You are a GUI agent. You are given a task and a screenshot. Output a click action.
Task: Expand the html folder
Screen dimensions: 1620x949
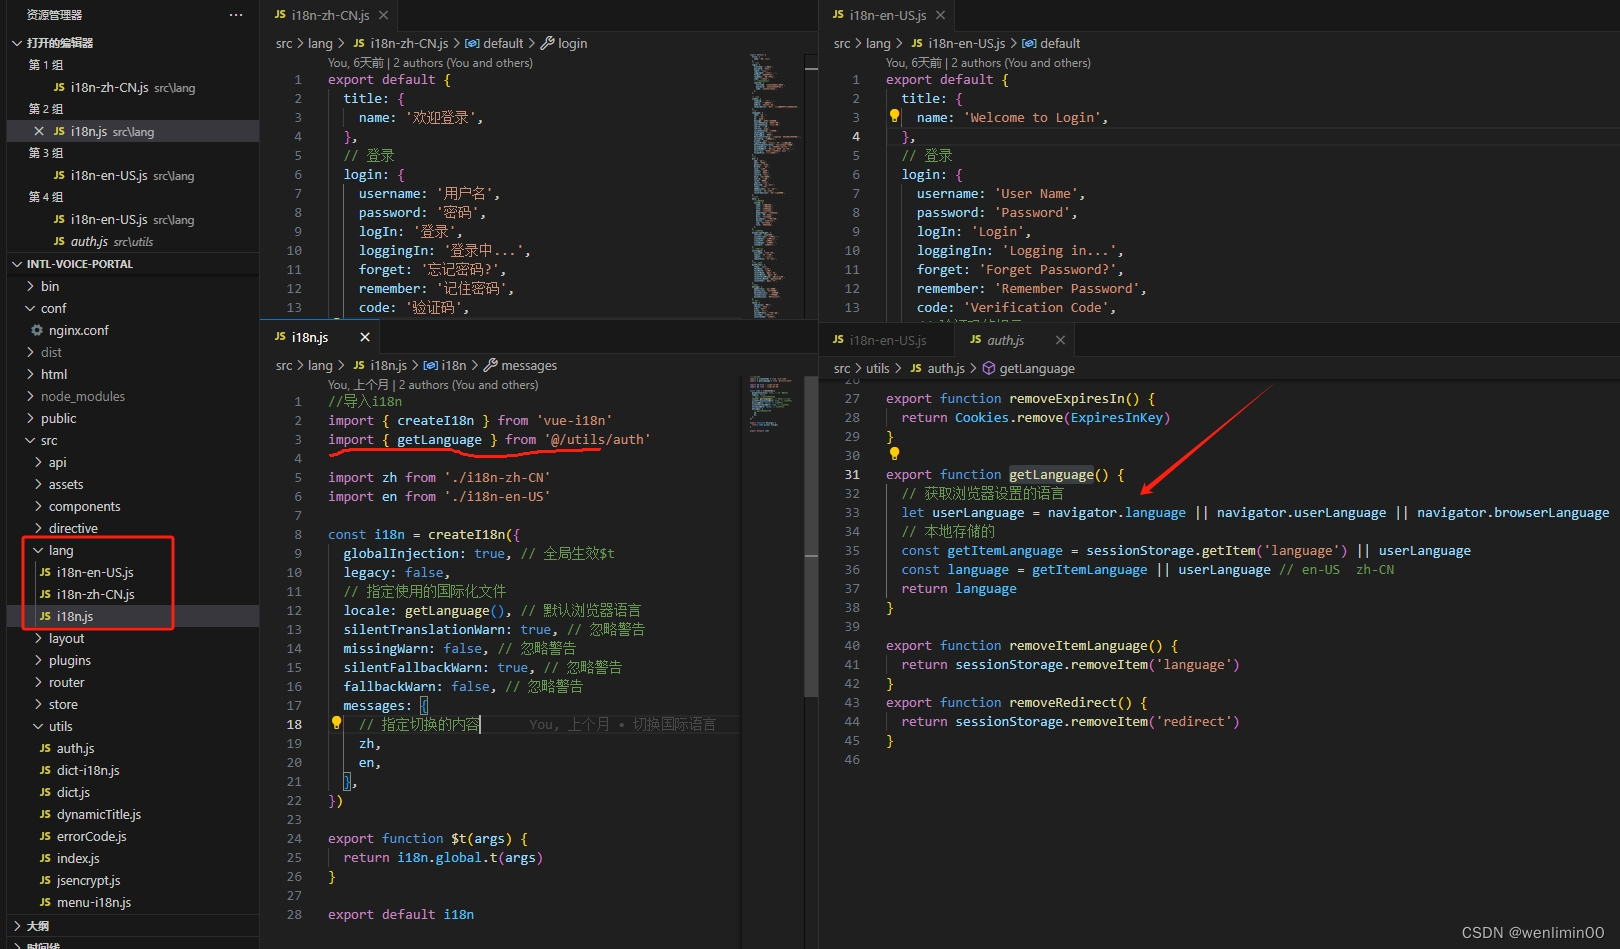(x=31, y=374)
